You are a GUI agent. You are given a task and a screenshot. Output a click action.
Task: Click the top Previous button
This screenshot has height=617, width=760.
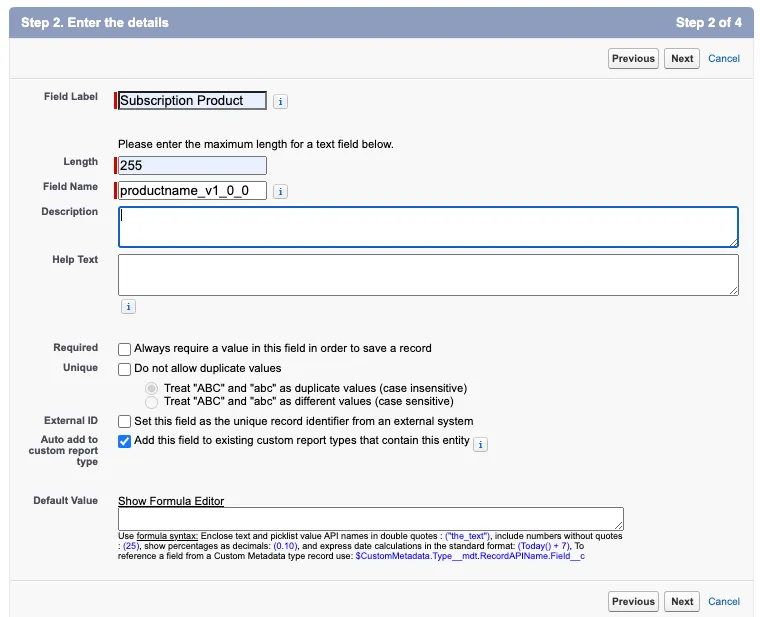[x=633, y=59]
